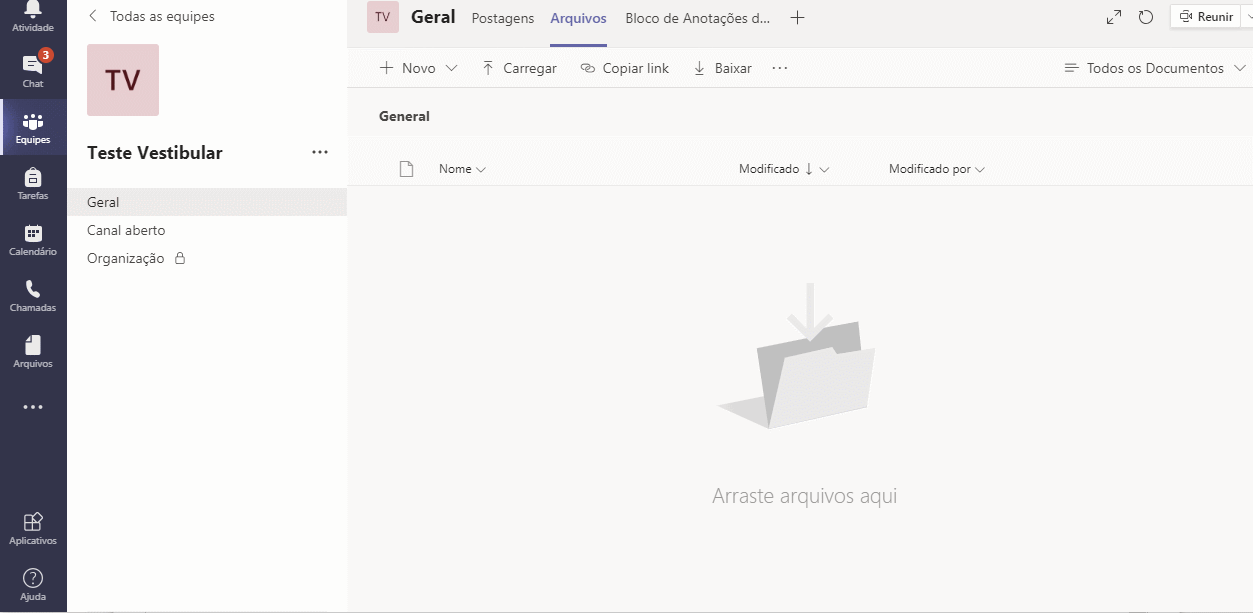
Task: Select the Equipes sidebar icon
Action: pyautogui.click(x=33, y=127)
